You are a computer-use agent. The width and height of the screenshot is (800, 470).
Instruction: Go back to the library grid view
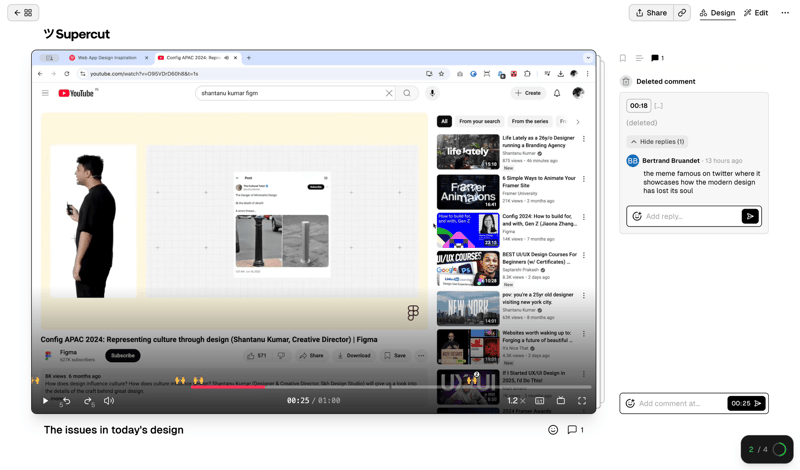23,13
